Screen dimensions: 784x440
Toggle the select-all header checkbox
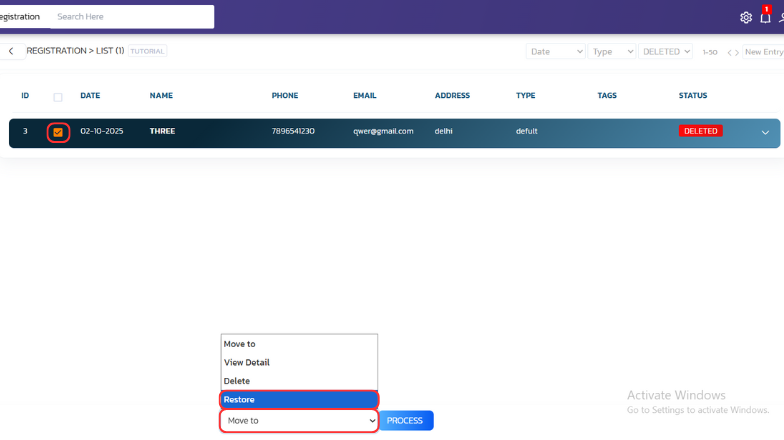click(x=58, y=97)
